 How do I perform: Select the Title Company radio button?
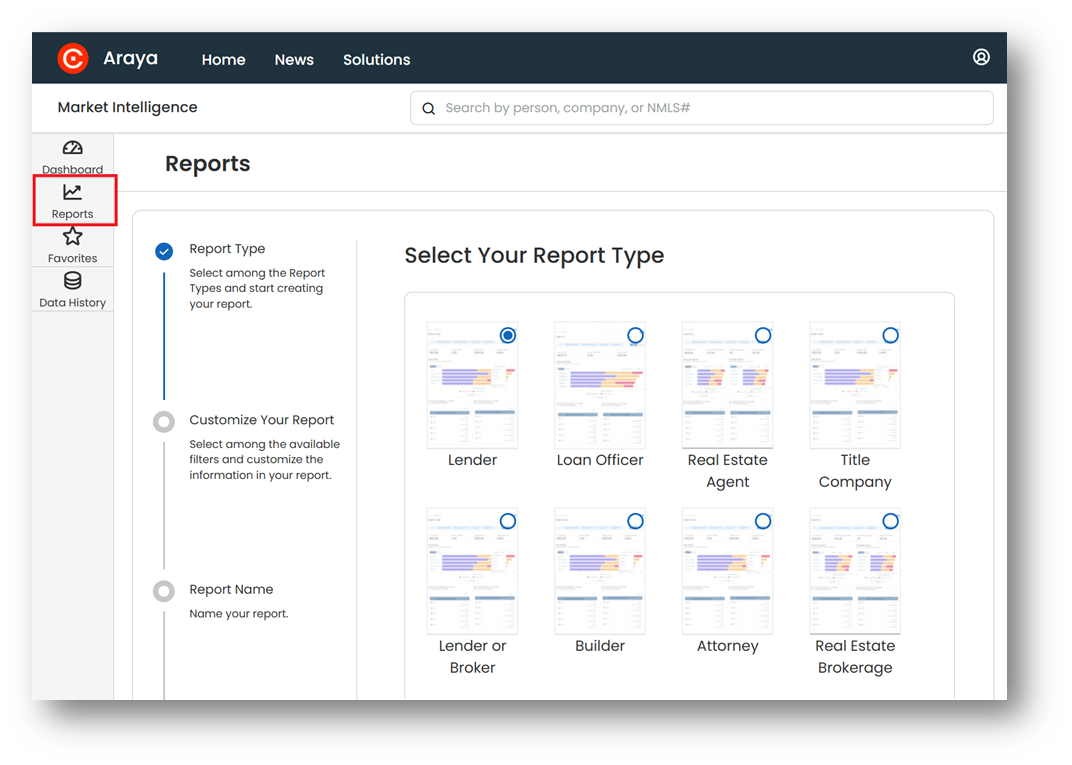click(x=890, y=336)
